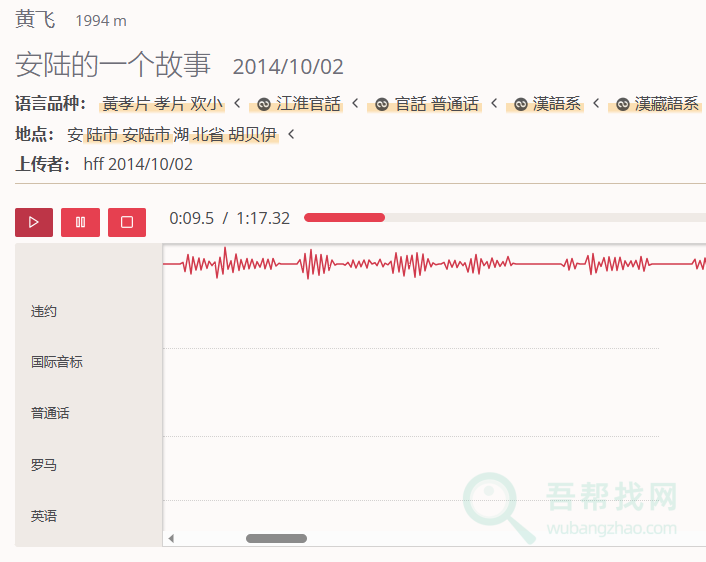The image size is (706, 562).
Task: Select the 普通话 tier row
Action: pos(50,413)
